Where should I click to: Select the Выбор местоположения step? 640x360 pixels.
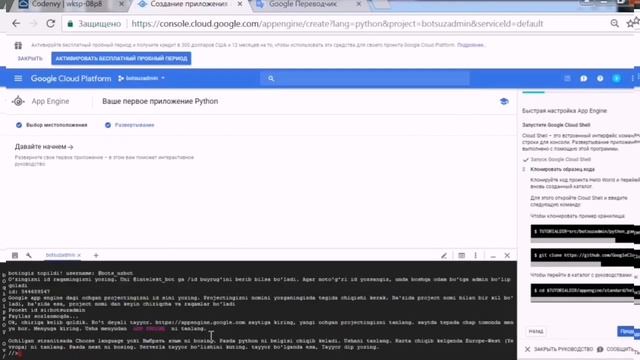(51, 125)
